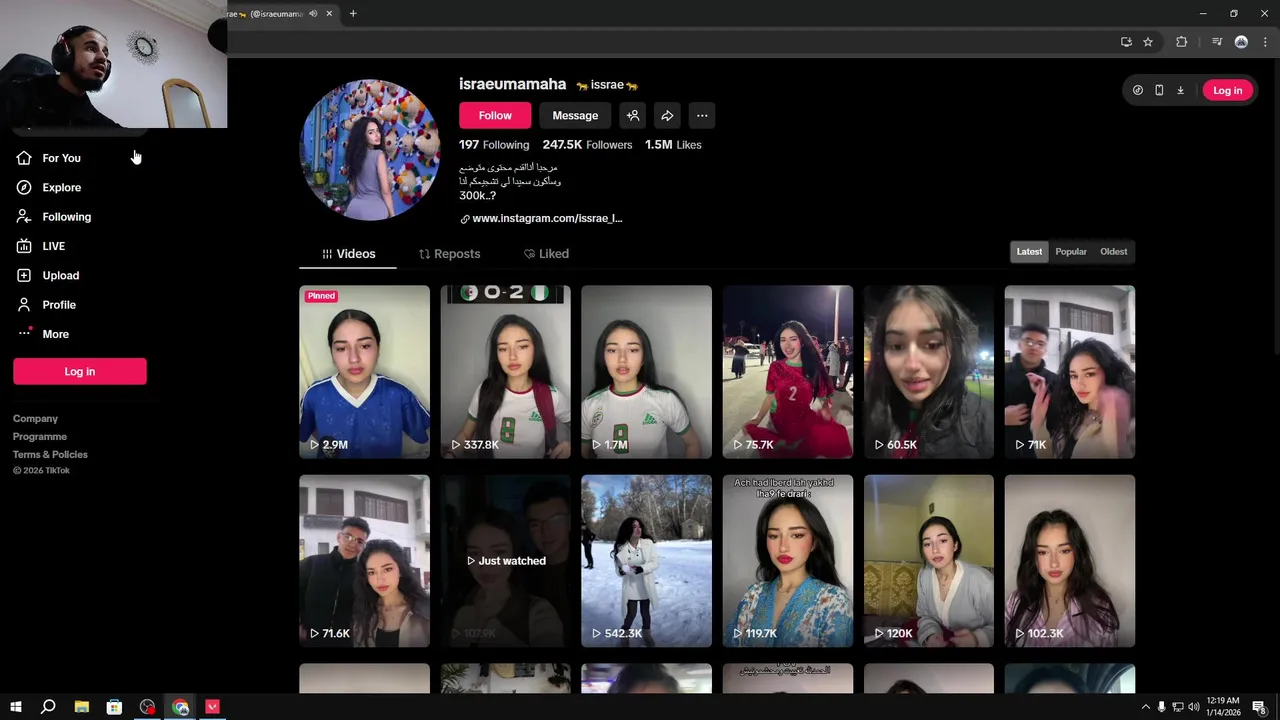This screenshot has height=720, width=1280.
Task: Share this profile via arrow icon
Action: tap(667, 116)
